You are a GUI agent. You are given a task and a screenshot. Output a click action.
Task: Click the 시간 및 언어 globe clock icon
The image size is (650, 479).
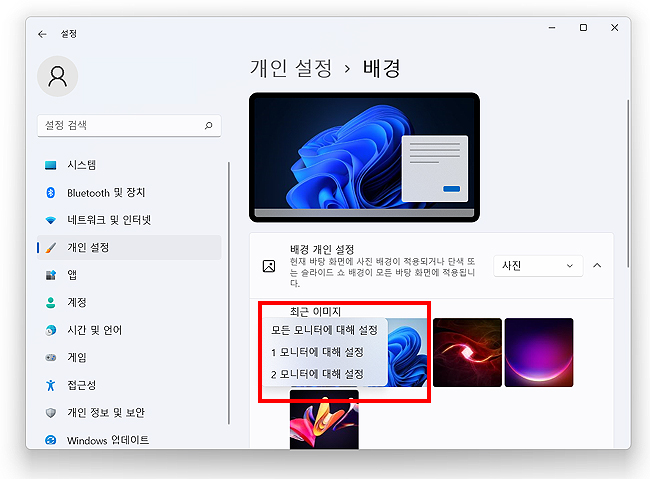click(x=51, y=330)
